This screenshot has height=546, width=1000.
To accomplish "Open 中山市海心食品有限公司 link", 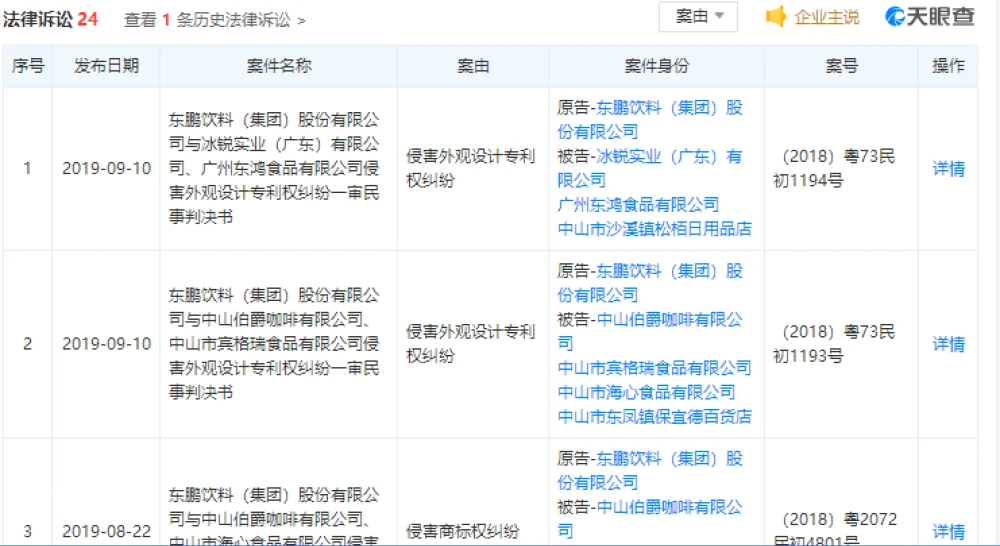I will tap(646, 392).
